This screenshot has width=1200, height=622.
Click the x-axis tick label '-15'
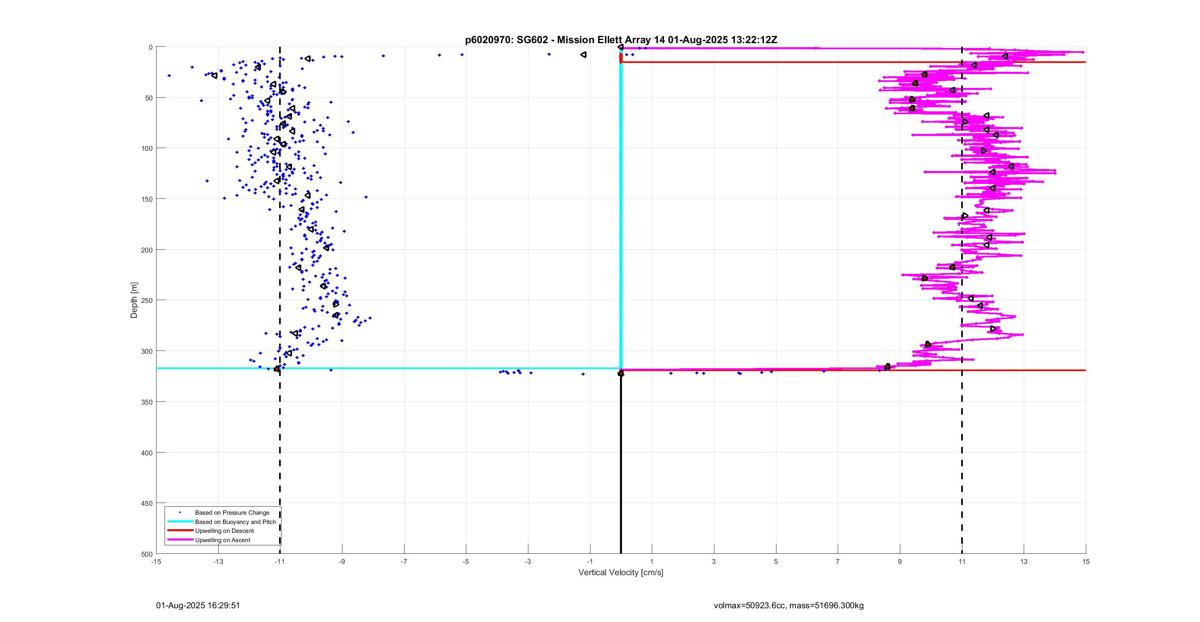click(156, 562)
